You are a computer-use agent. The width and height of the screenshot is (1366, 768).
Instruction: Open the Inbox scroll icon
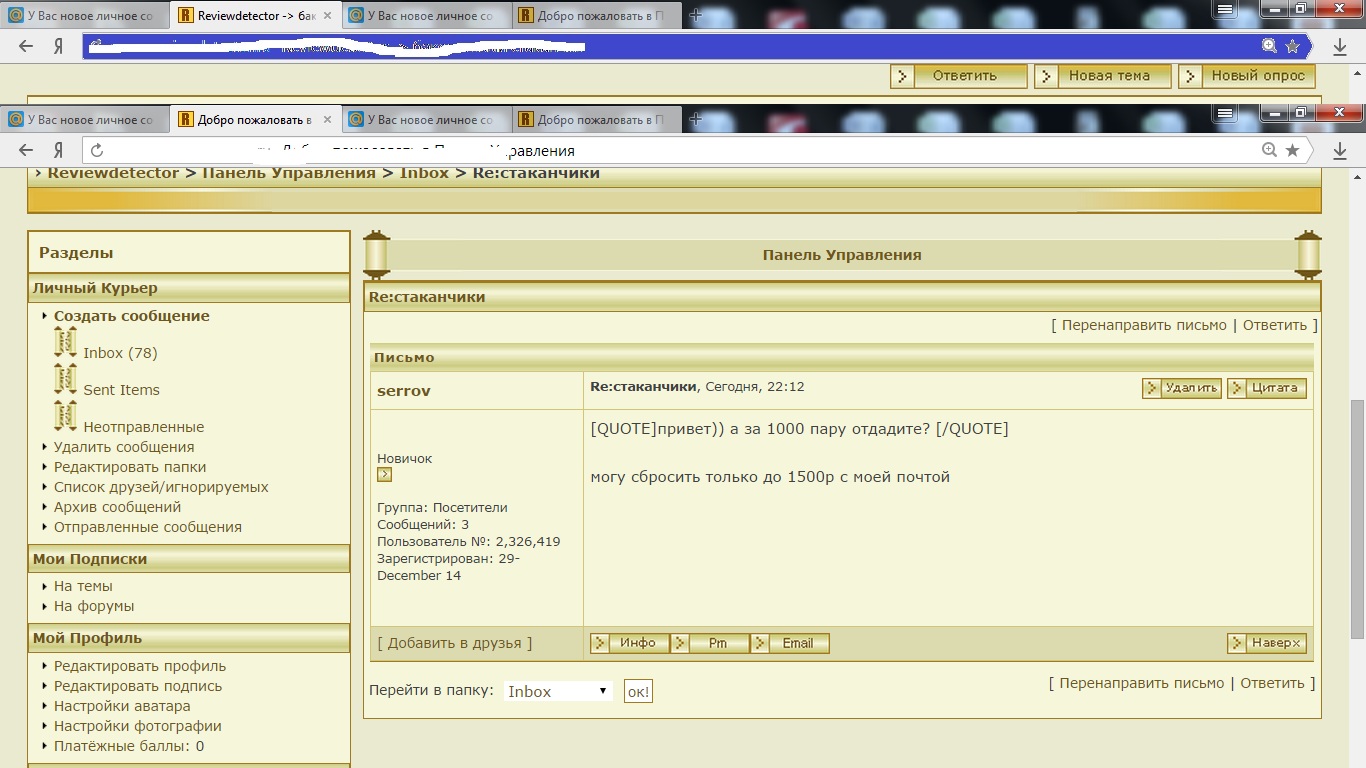[x=65, y=343]
